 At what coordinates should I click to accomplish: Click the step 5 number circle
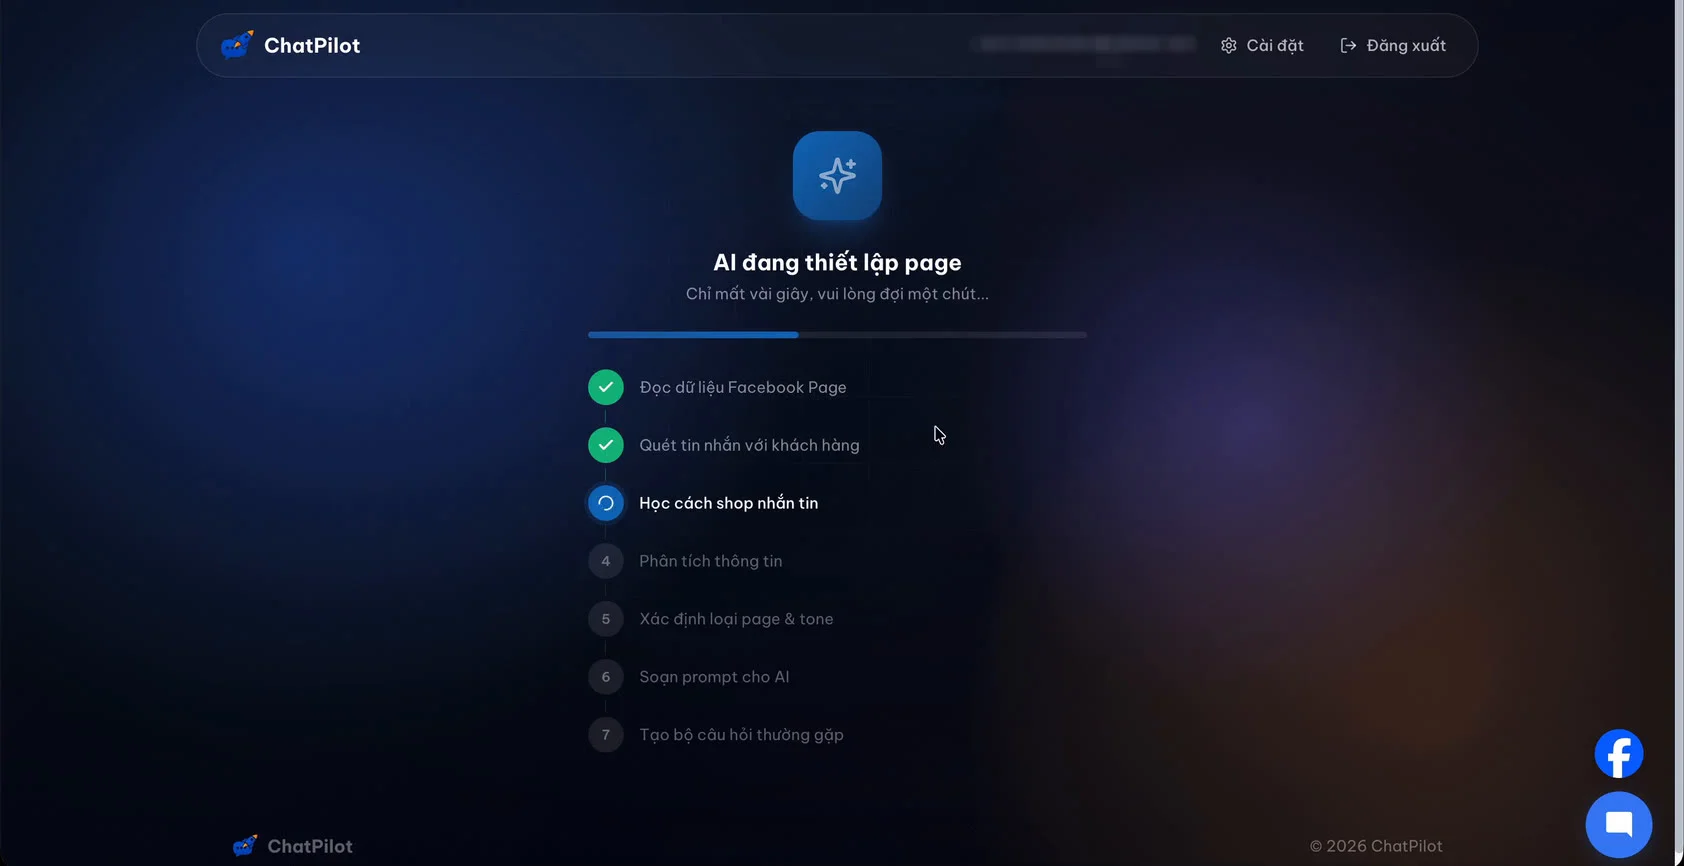click(x=606, y=619)
